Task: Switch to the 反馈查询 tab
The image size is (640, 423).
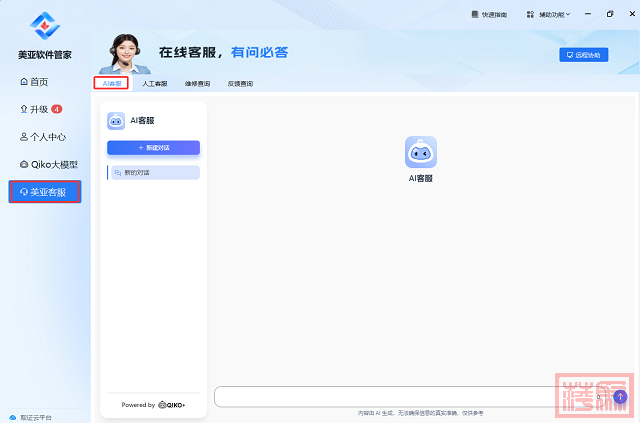Action: coord(240,84)
